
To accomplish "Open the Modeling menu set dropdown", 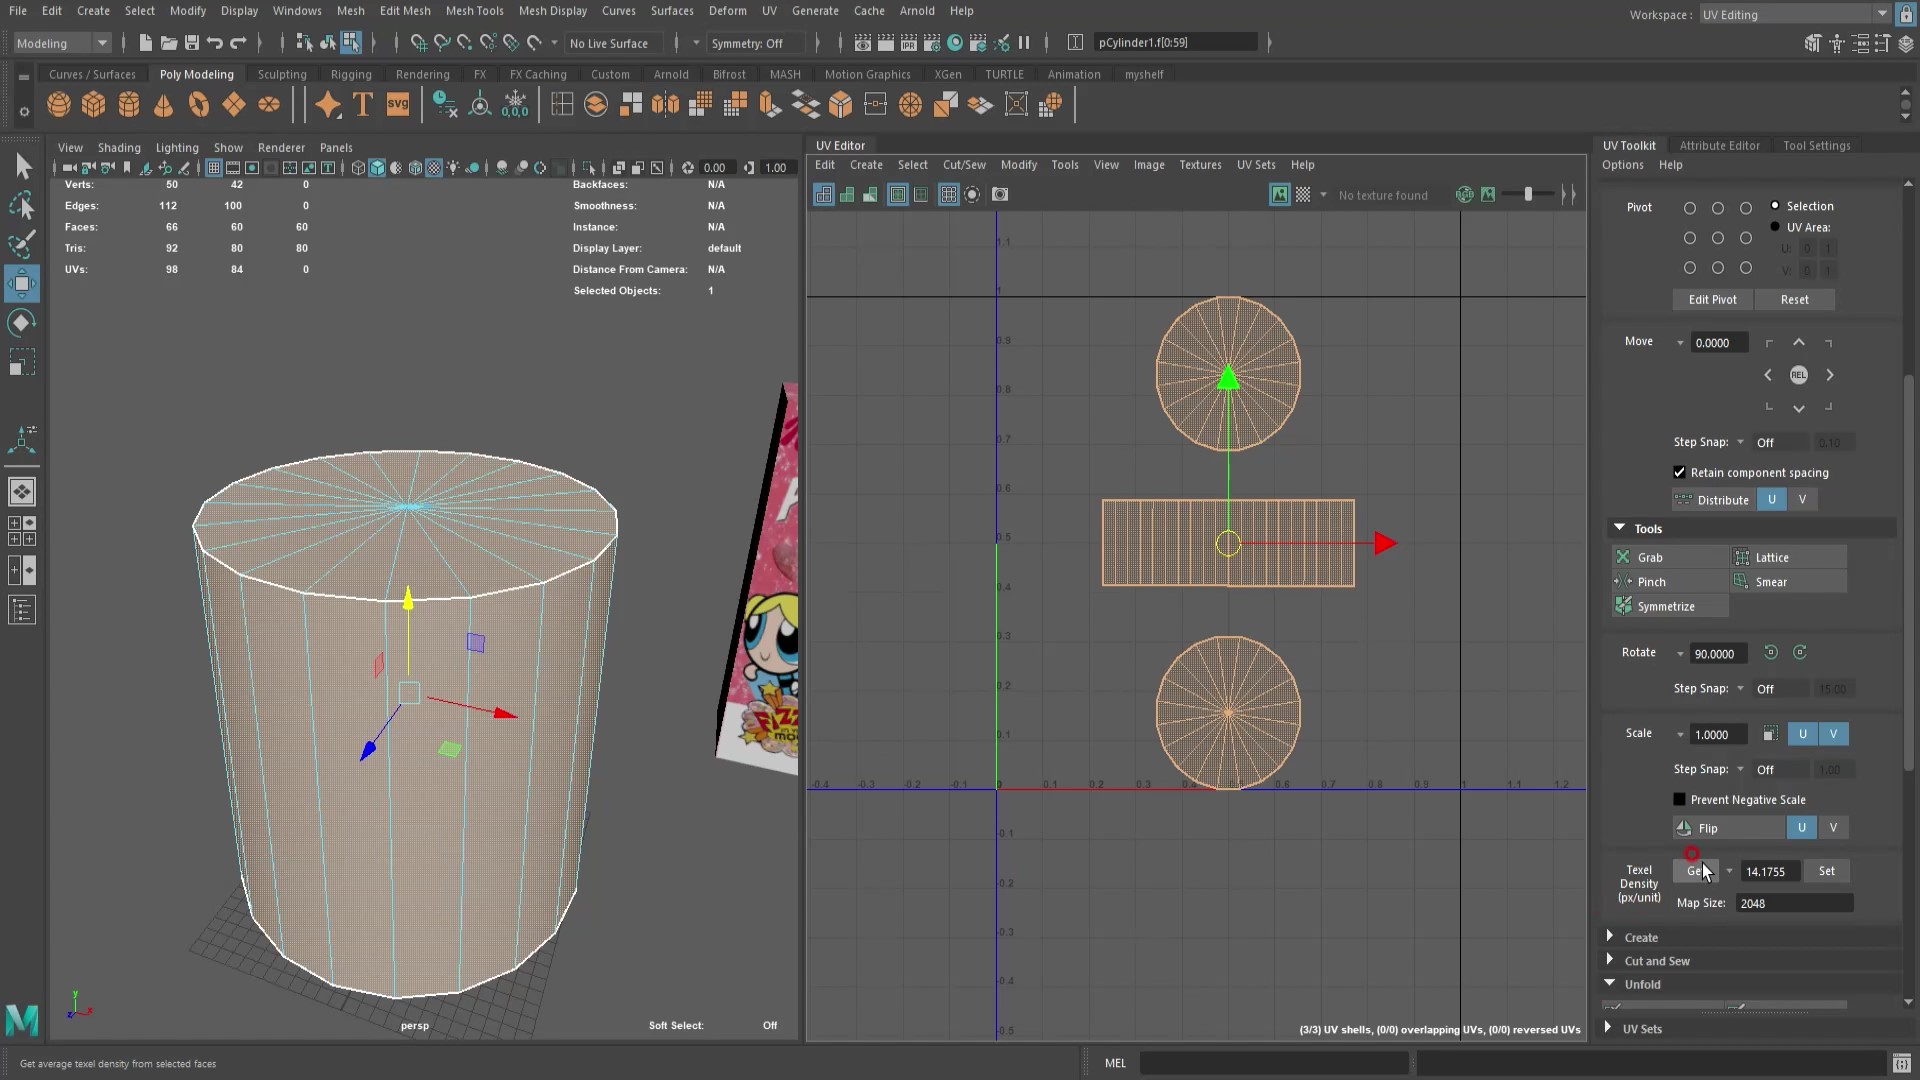I will point(61,43).
